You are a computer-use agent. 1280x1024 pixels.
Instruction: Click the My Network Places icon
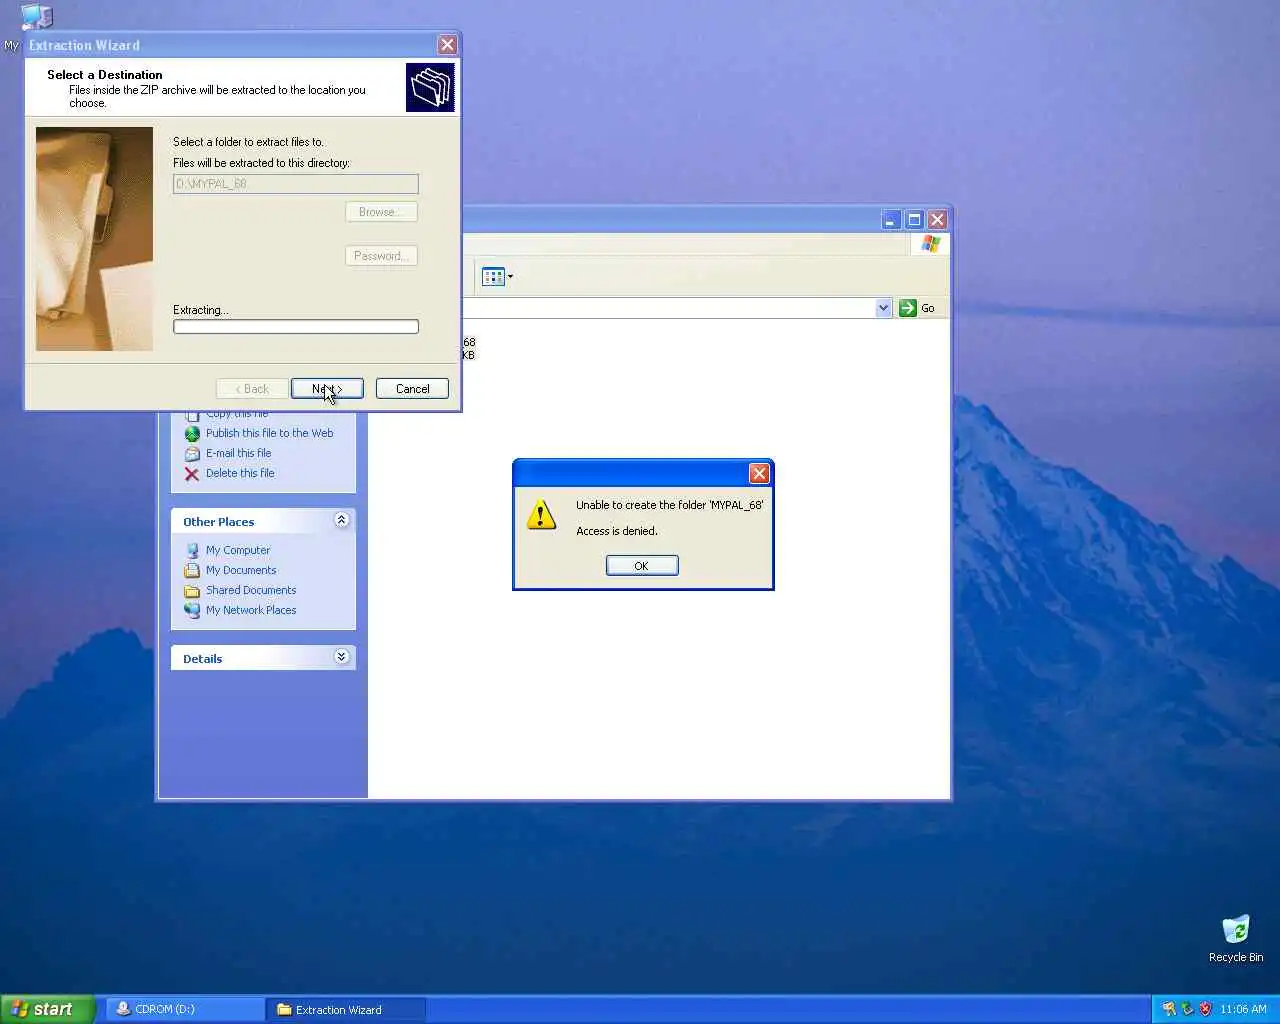[x=192, y=611]
